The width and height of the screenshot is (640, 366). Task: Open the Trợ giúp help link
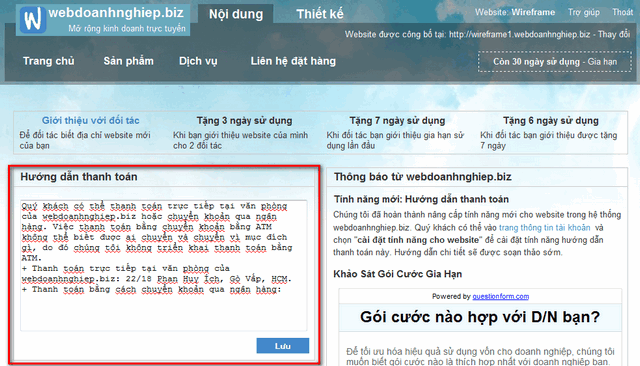[x=584, y=12]
